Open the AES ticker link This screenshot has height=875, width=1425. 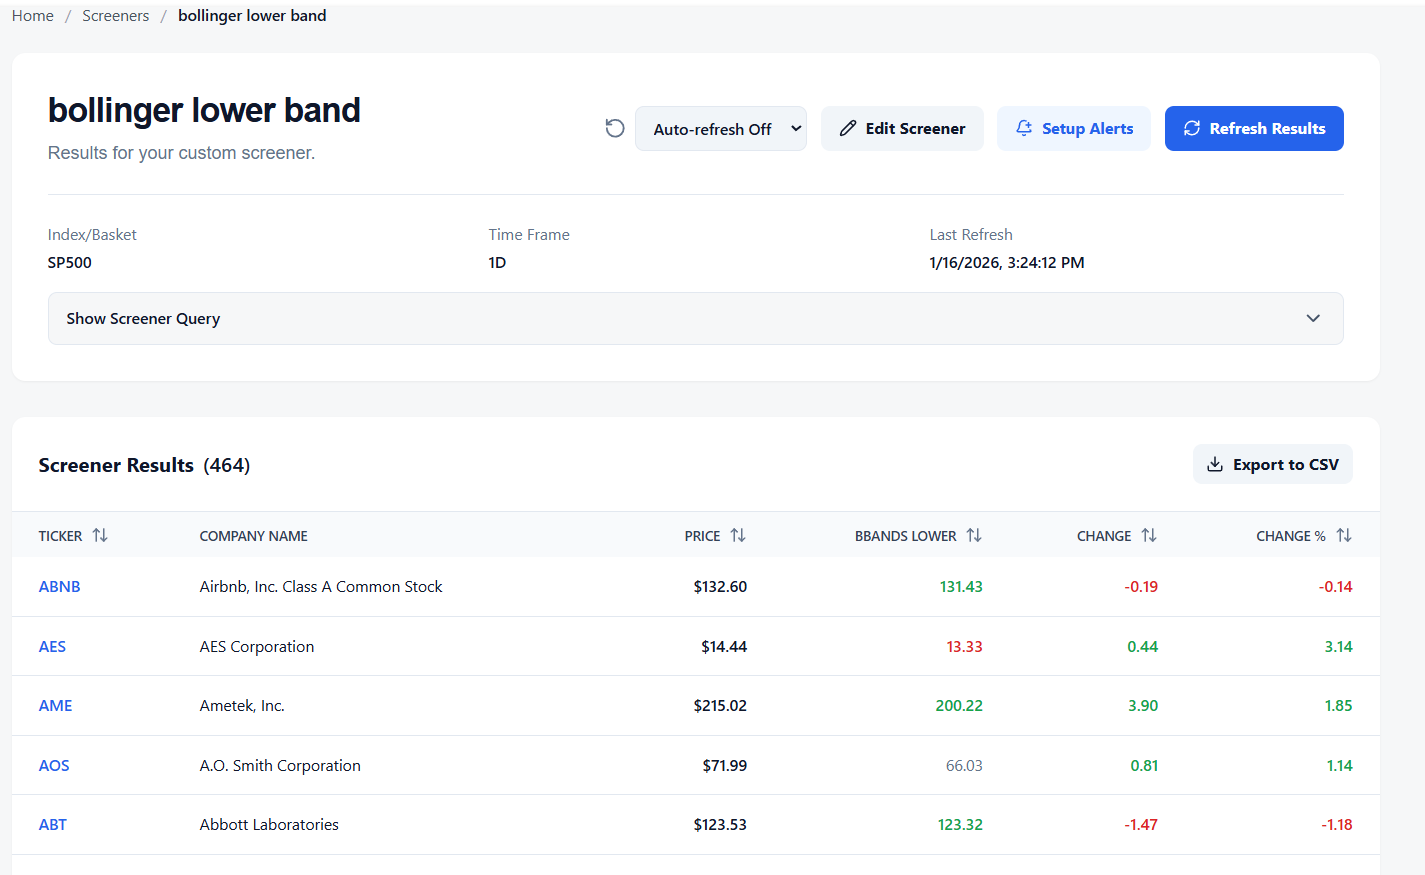(x=52, y=647)
